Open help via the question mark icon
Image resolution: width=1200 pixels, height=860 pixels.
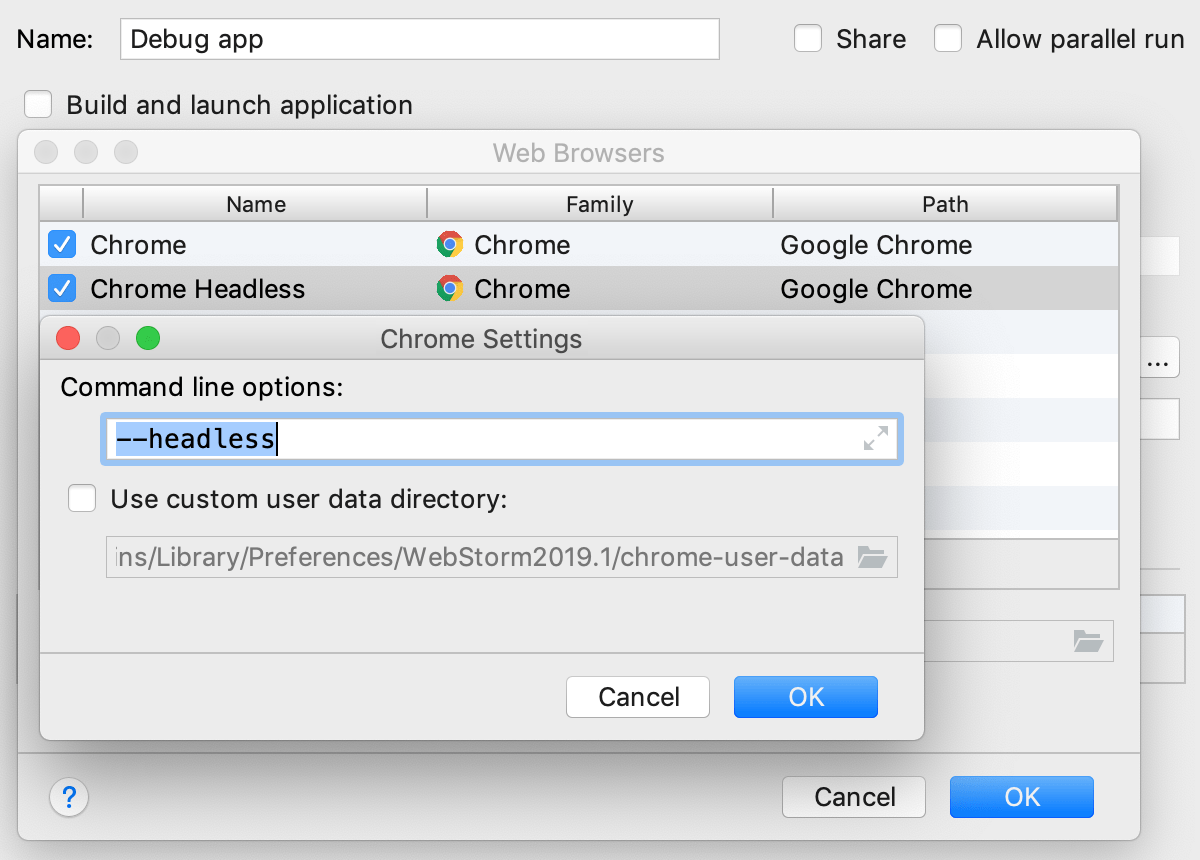(x=68, y=797)
